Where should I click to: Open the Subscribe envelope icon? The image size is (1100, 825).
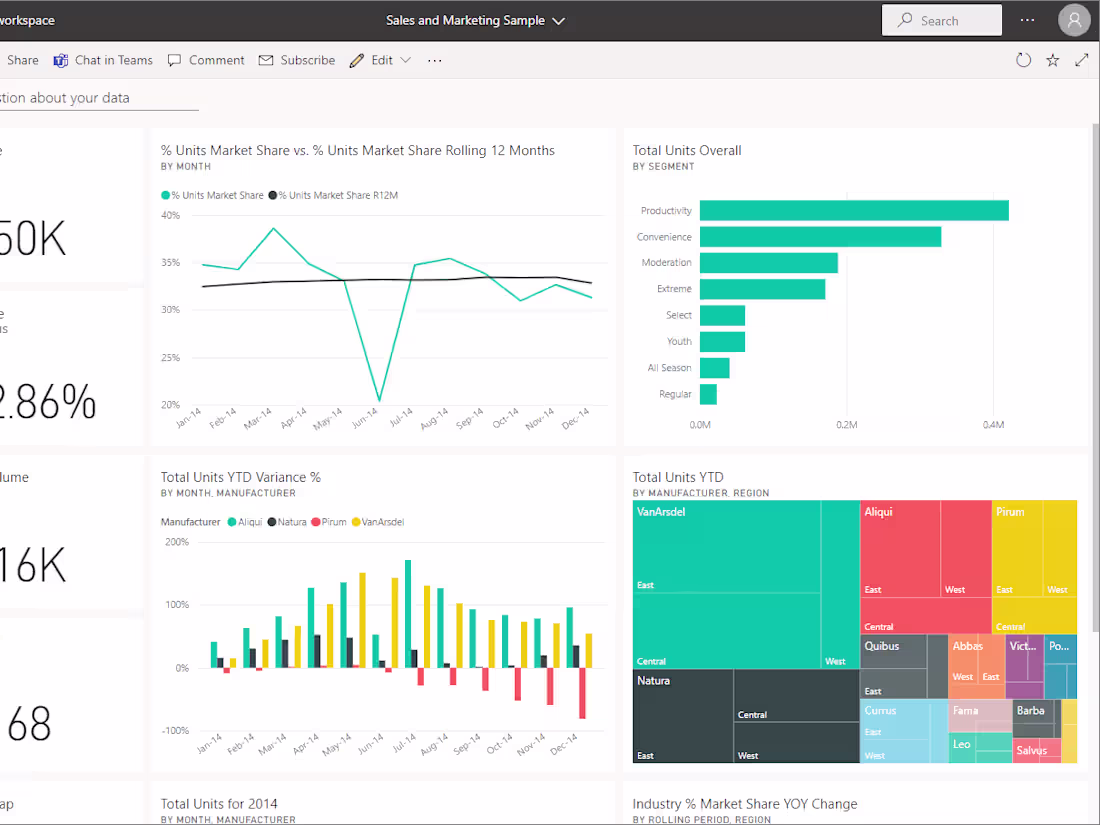[x=265, y=60]
